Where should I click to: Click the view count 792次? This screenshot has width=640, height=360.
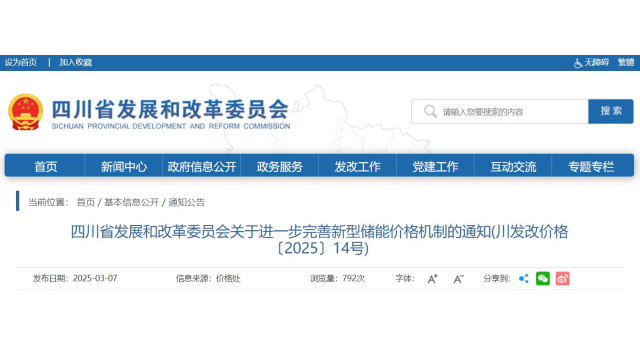click(353, 278)
